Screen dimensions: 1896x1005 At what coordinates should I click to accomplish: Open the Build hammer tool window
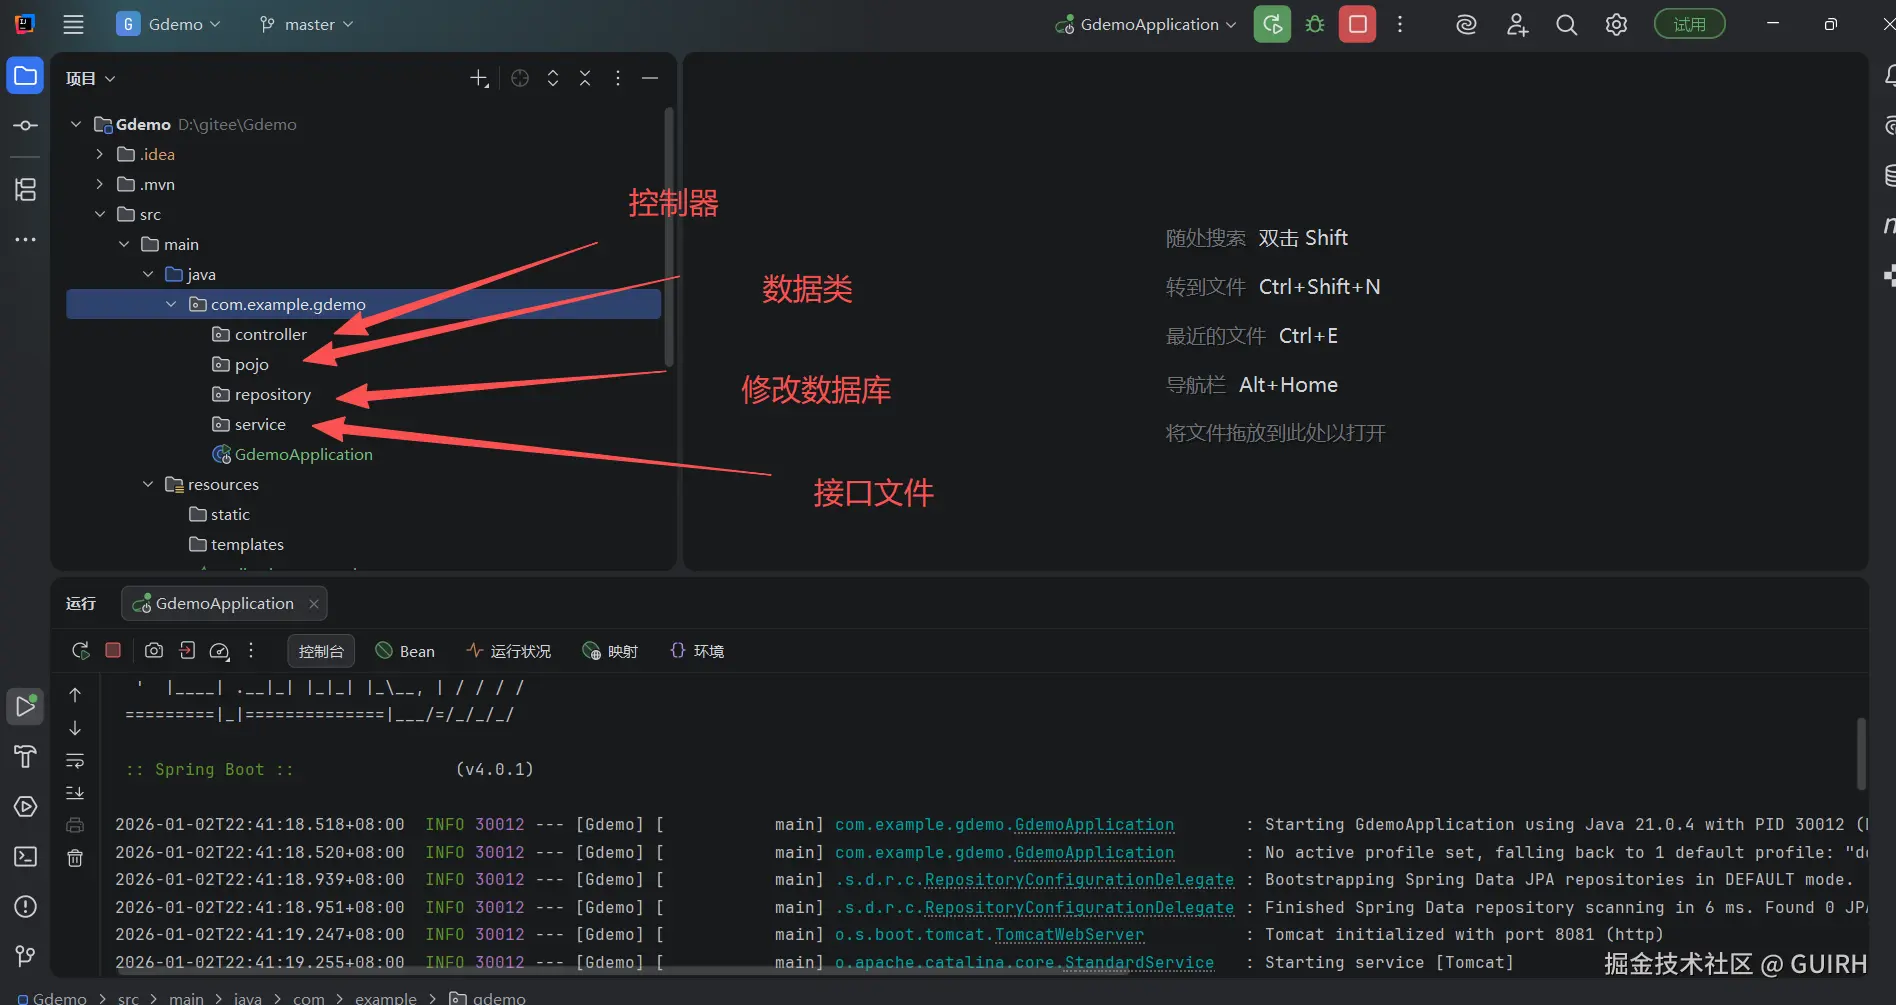pos(25,756)
